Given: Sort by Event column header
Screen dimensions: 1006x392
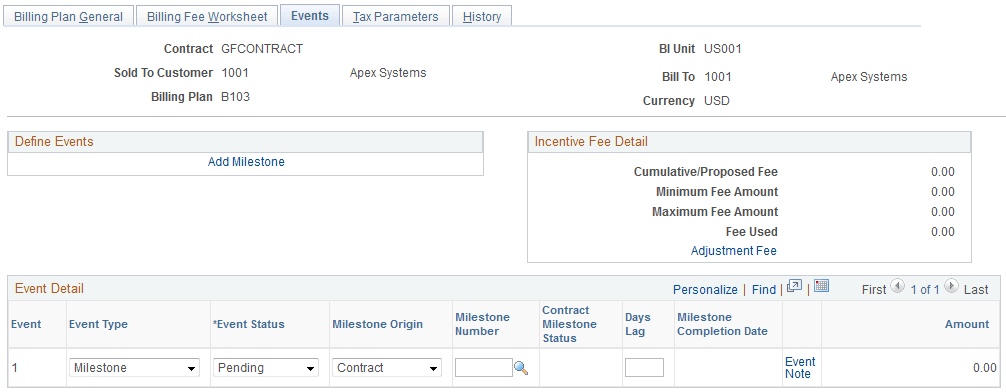Looking at the screenshot, I should (x=26, y=324).
